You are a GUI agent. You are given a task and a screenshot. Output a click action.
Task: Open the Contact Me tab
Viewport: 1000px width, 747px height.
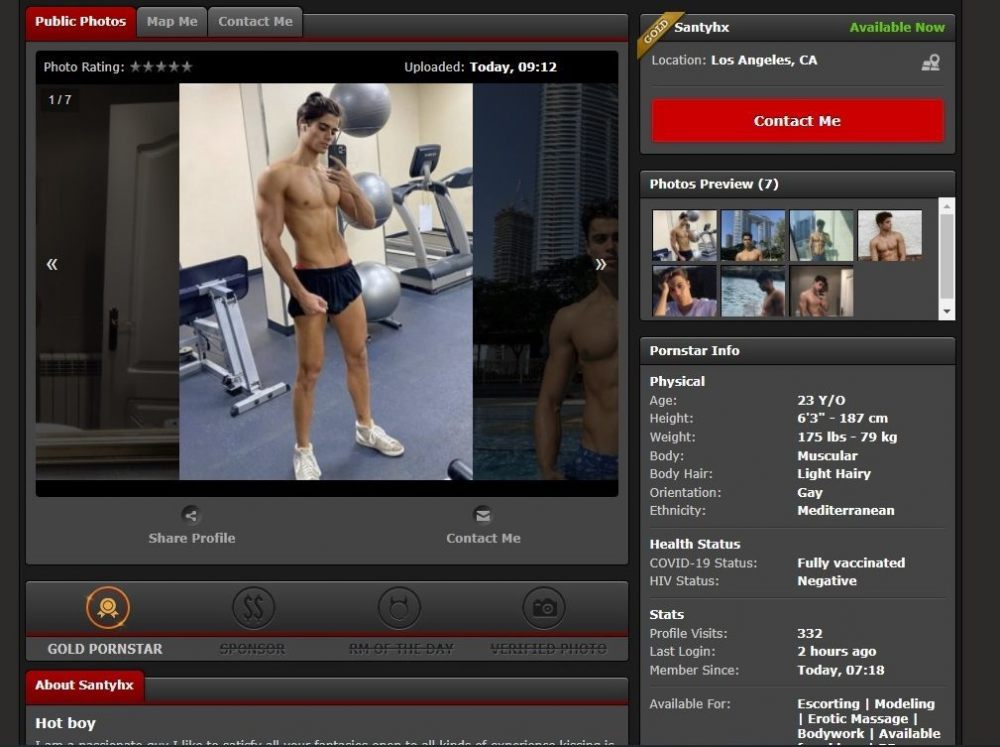click(x=255, y=22)
